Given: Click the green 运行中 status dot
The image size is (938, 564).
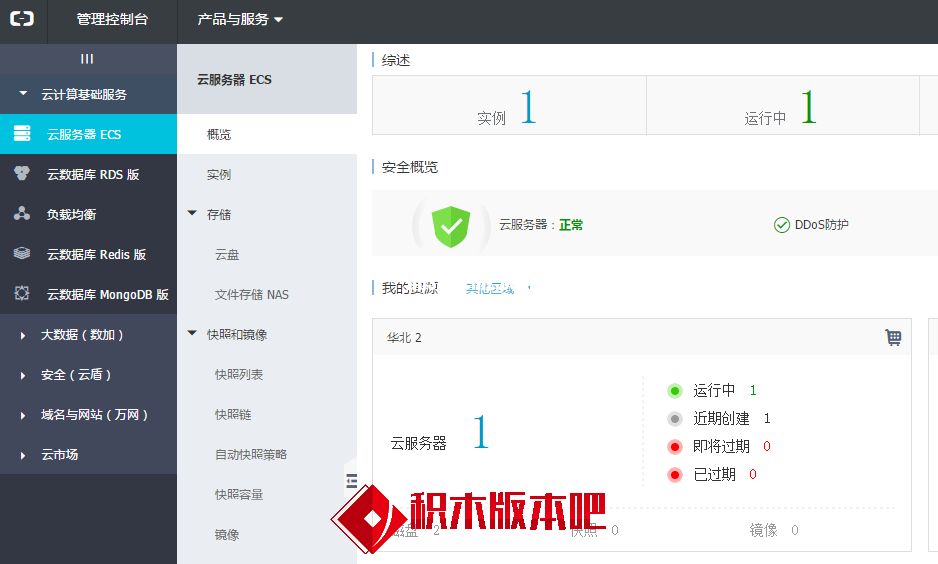Looking at the screenshot, I should [x=675, y=391].
